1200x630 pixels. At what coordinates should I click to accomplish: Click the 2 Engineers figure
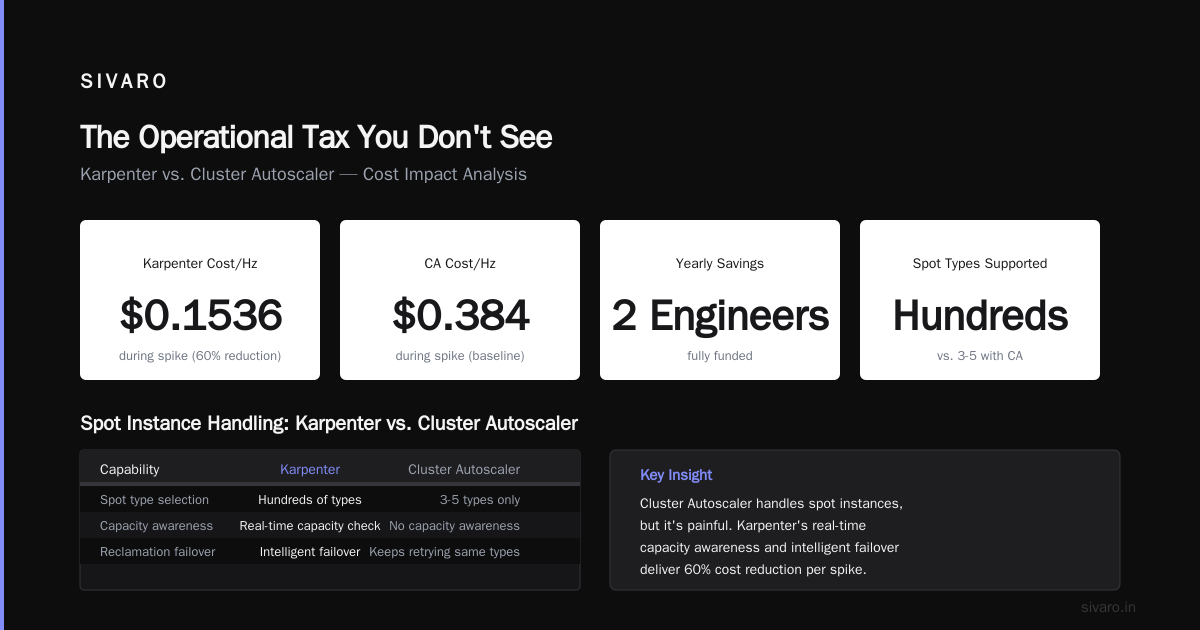coord(720,315)
